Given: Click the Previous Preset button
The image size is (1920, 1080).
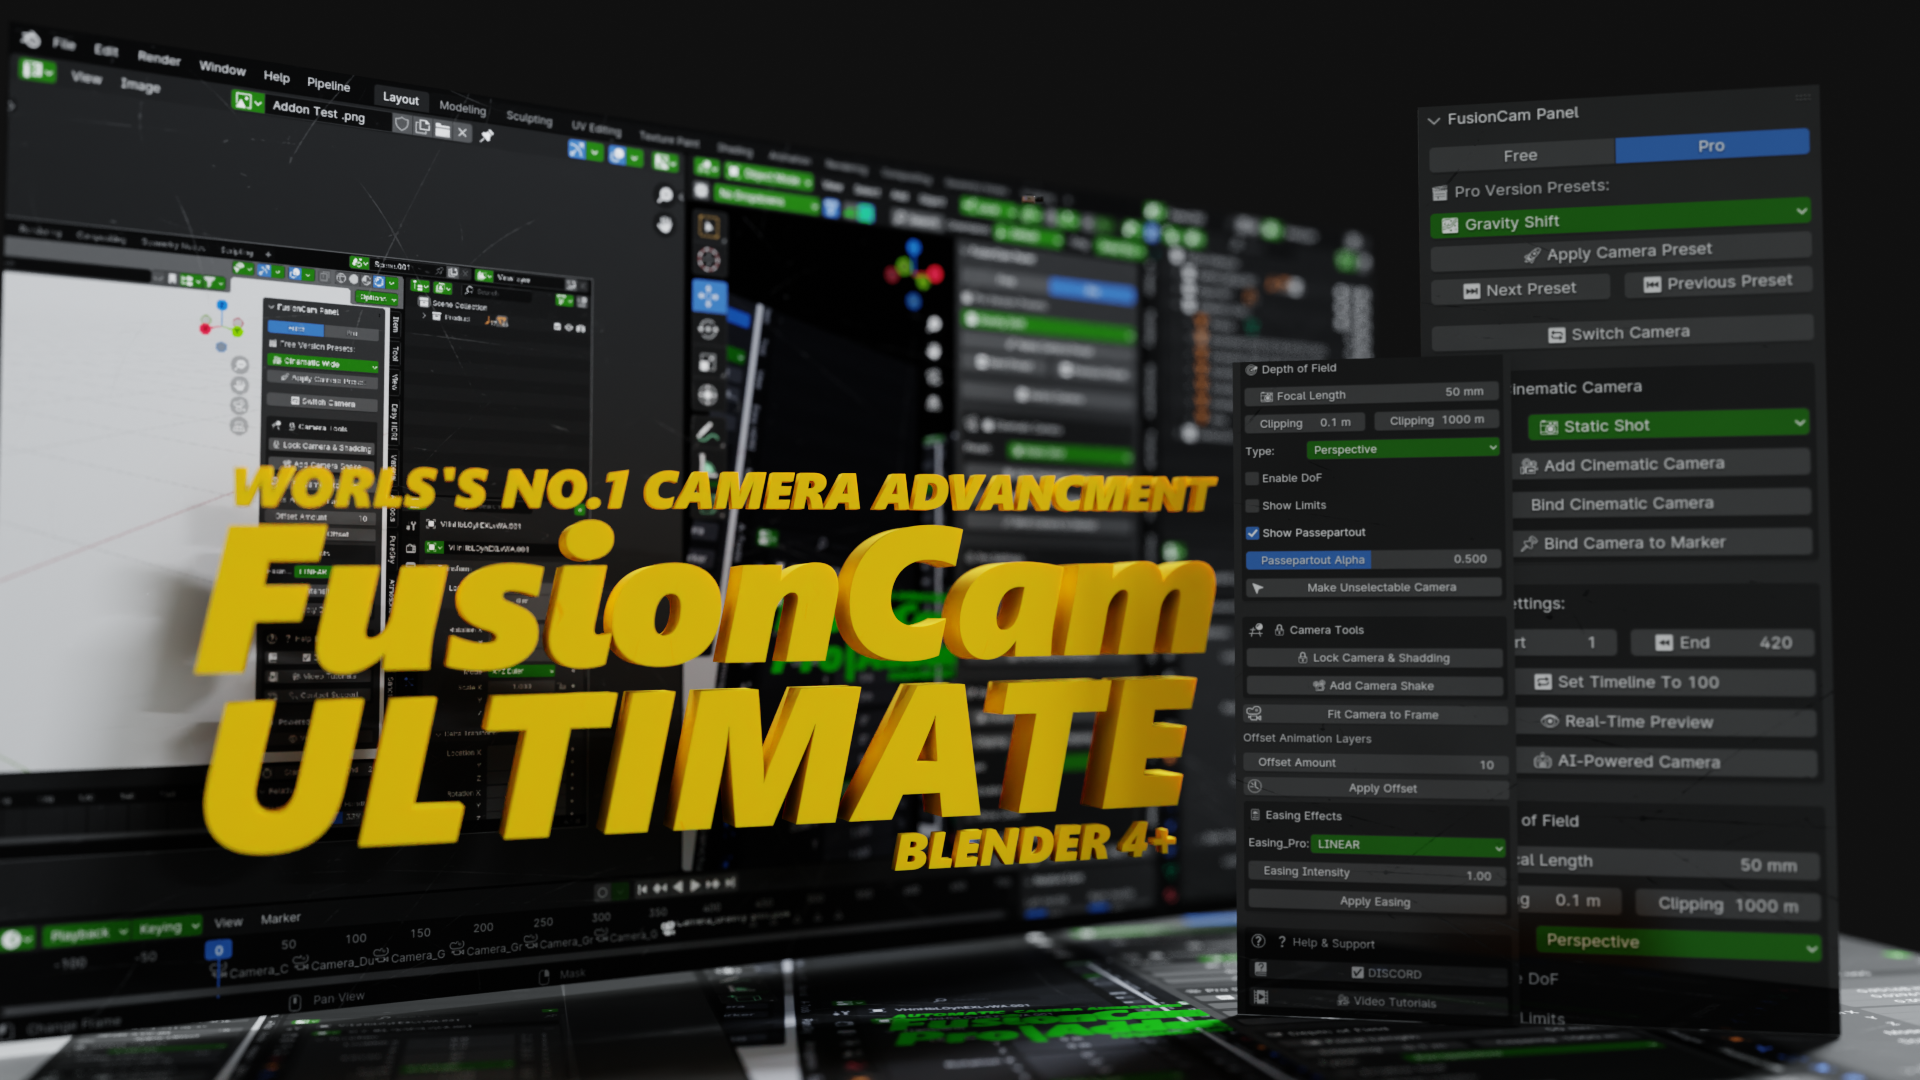Looking at the screenshot, I should point(1718,282).
